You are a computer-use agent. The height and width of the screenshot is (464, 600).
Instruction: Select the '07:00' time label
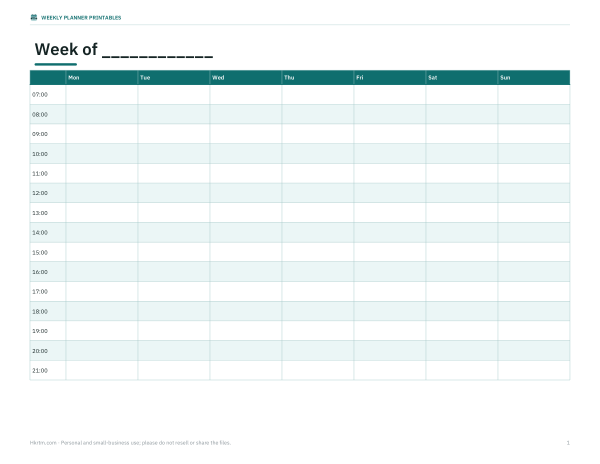40,94
